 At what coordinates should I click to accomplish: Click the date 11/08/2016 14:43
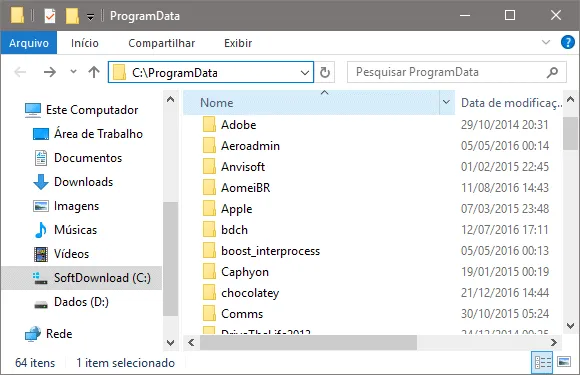pyautogui.click(x=505, y=188)
